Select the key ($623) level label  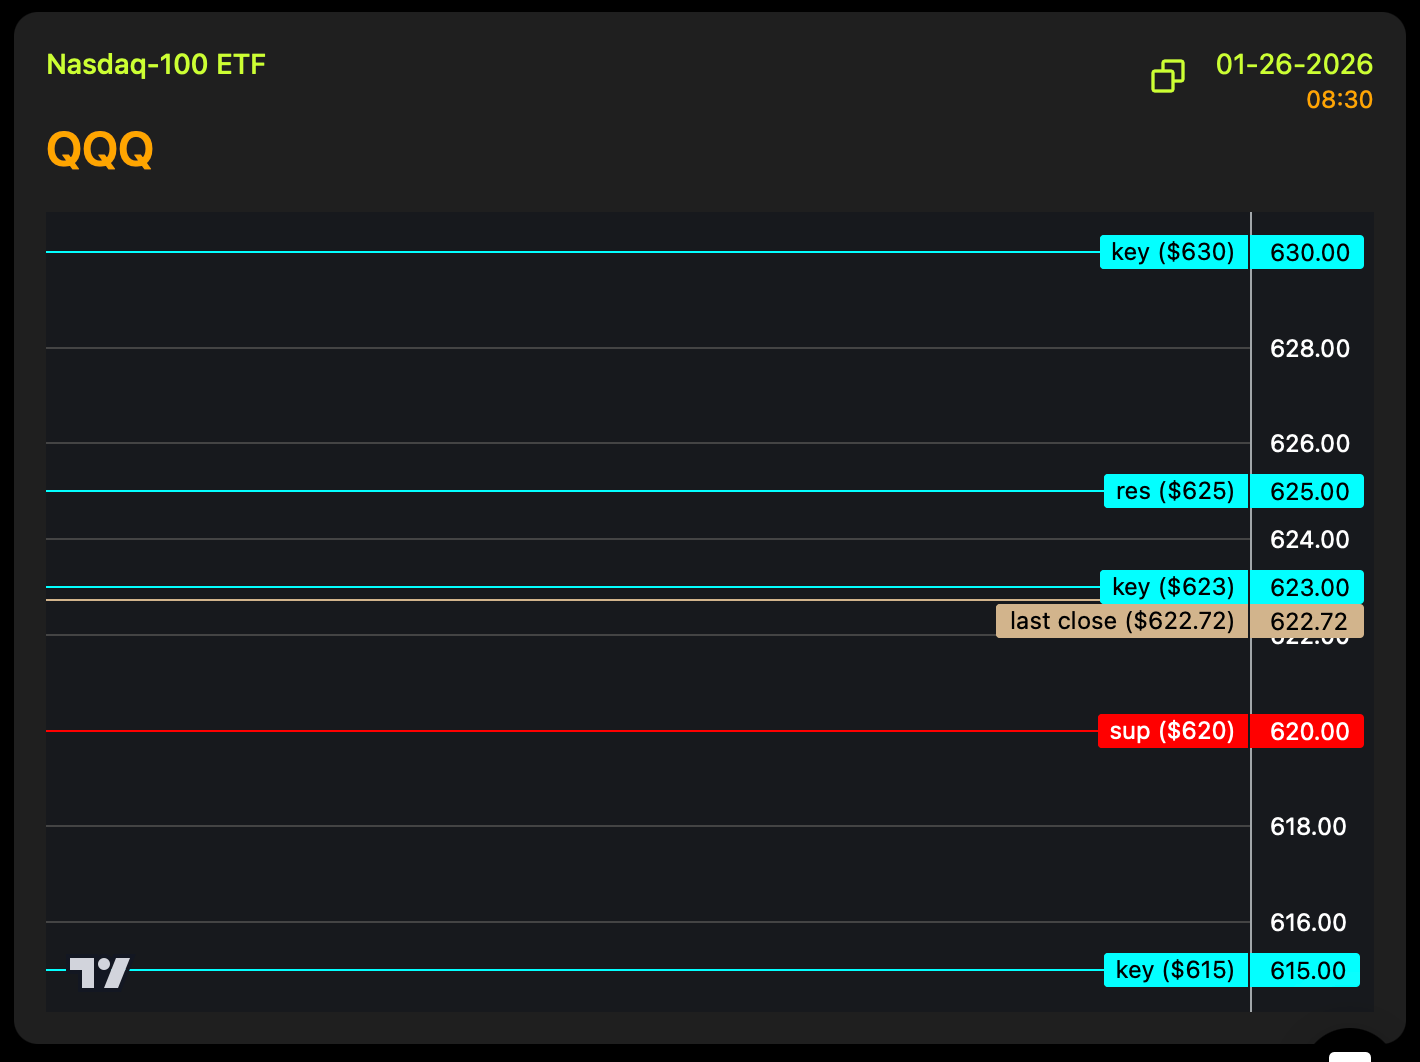tap(1173, 587)
